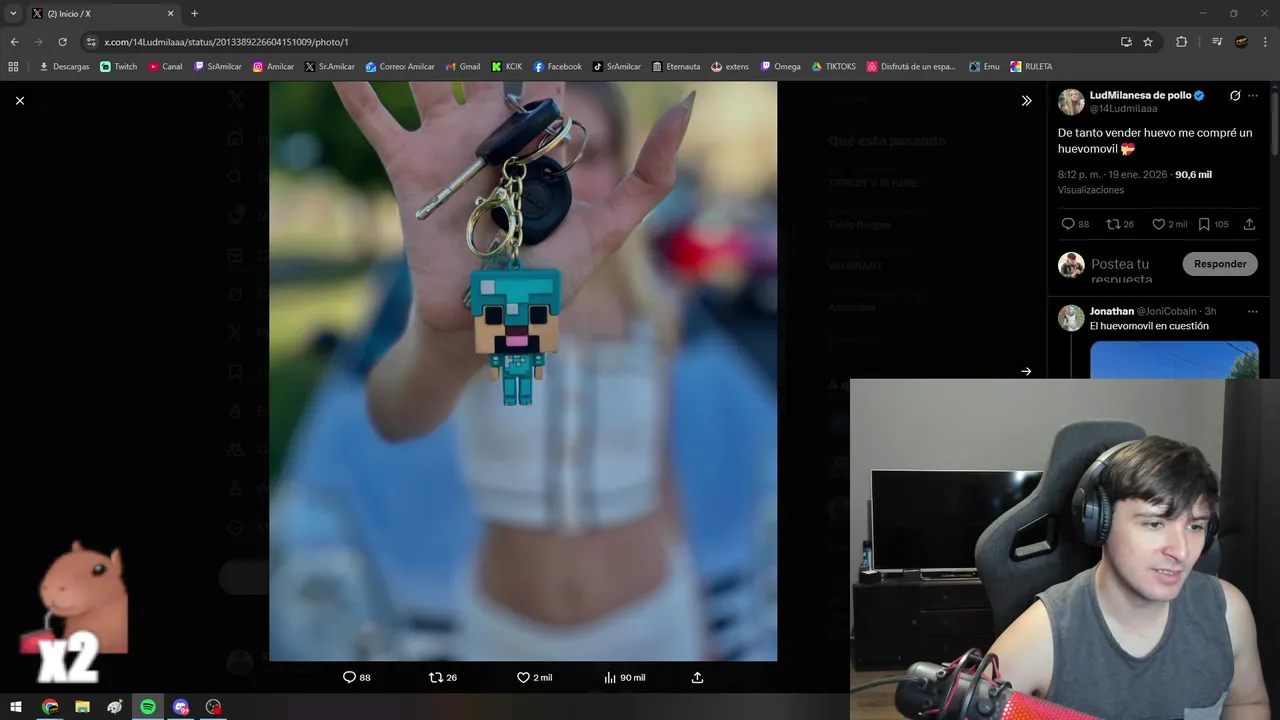Click share icon in side panel actions
The width and height of the screenshot is (1280, 720).
click(x=1249, y=224)
